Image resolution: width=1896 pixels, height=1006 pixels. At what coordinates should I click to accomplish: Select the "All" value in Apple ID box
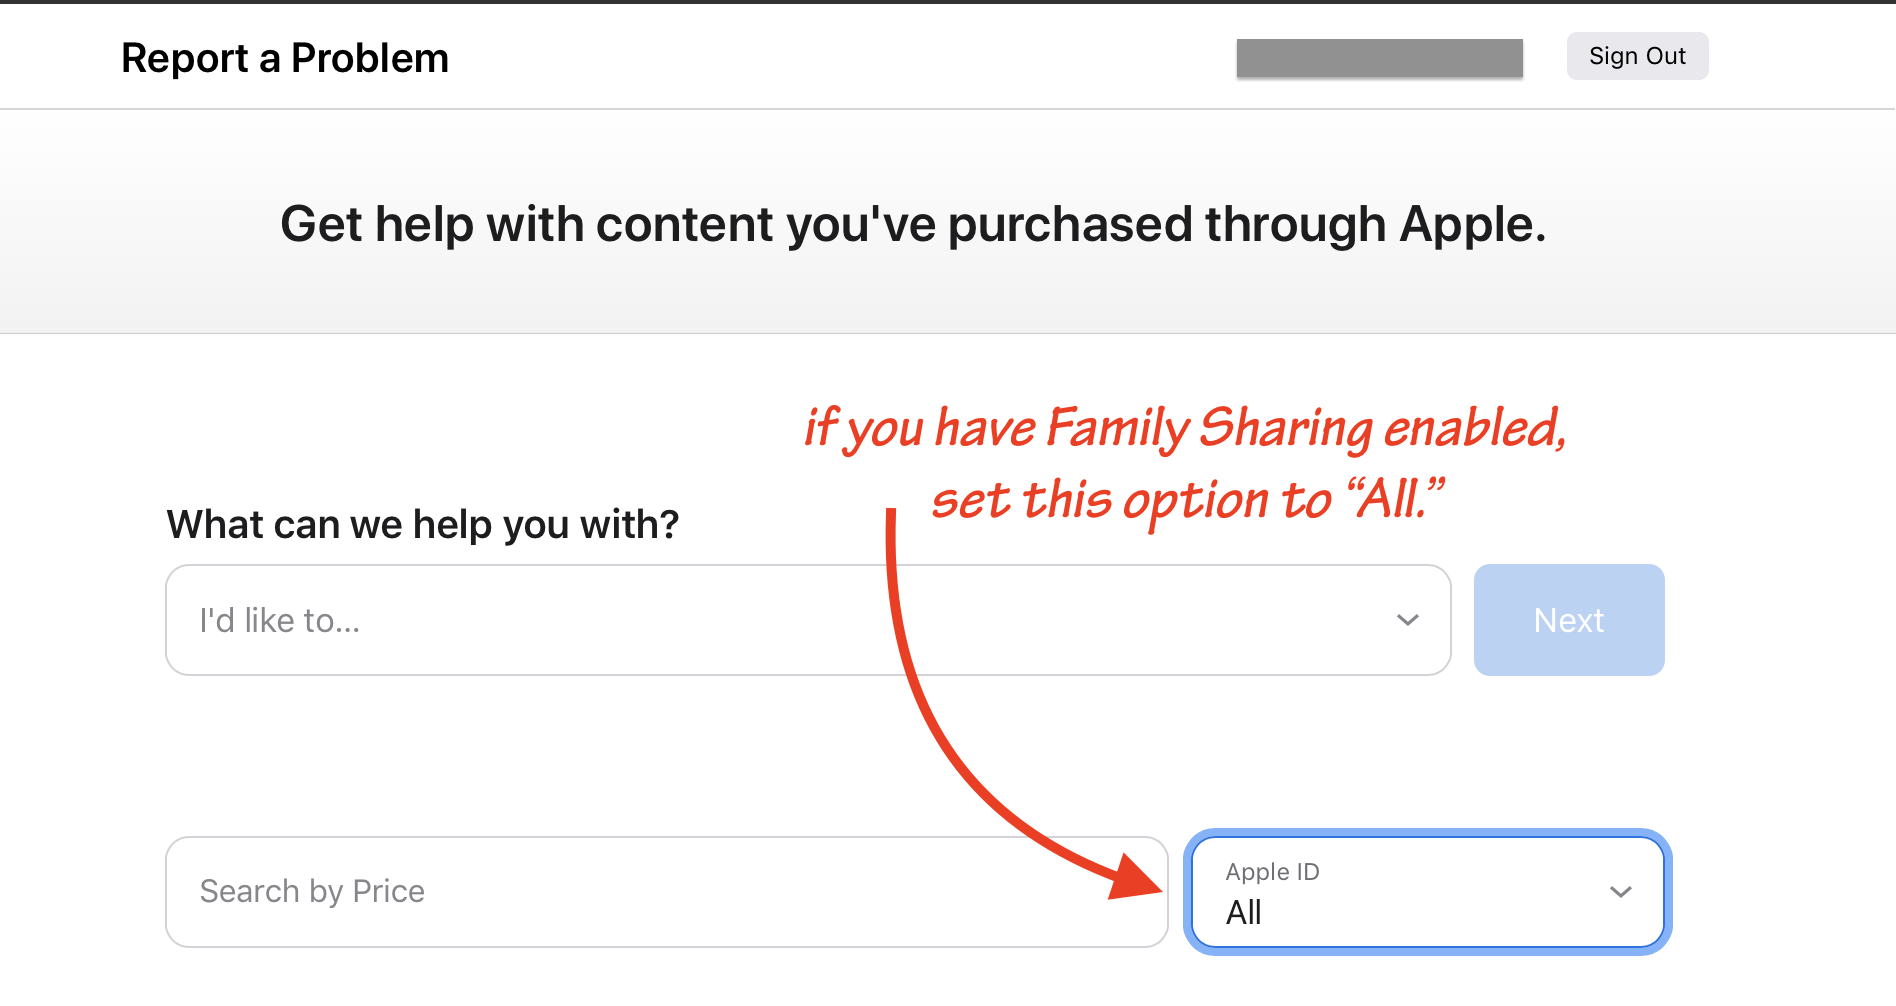(1244, 913)
